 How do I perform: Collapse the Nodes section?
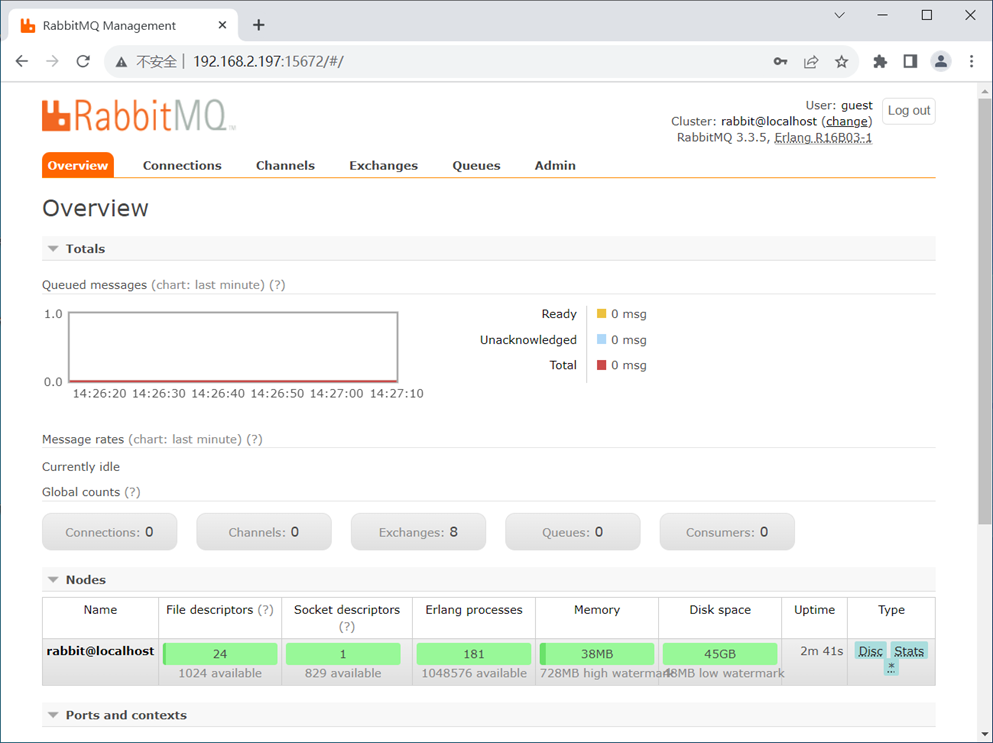[53, 580]
